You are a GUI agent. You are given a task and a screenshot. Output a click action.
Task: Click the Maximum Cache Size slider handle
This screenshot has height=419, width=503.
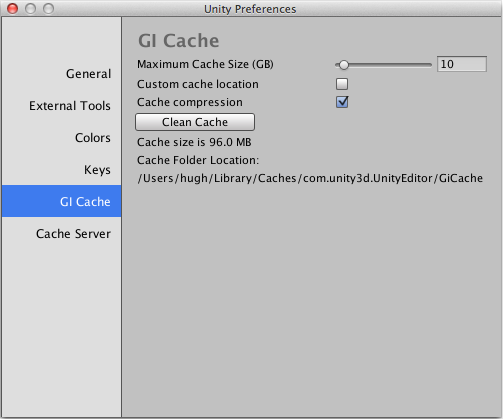pyautogui.click(x=343, y=65)
